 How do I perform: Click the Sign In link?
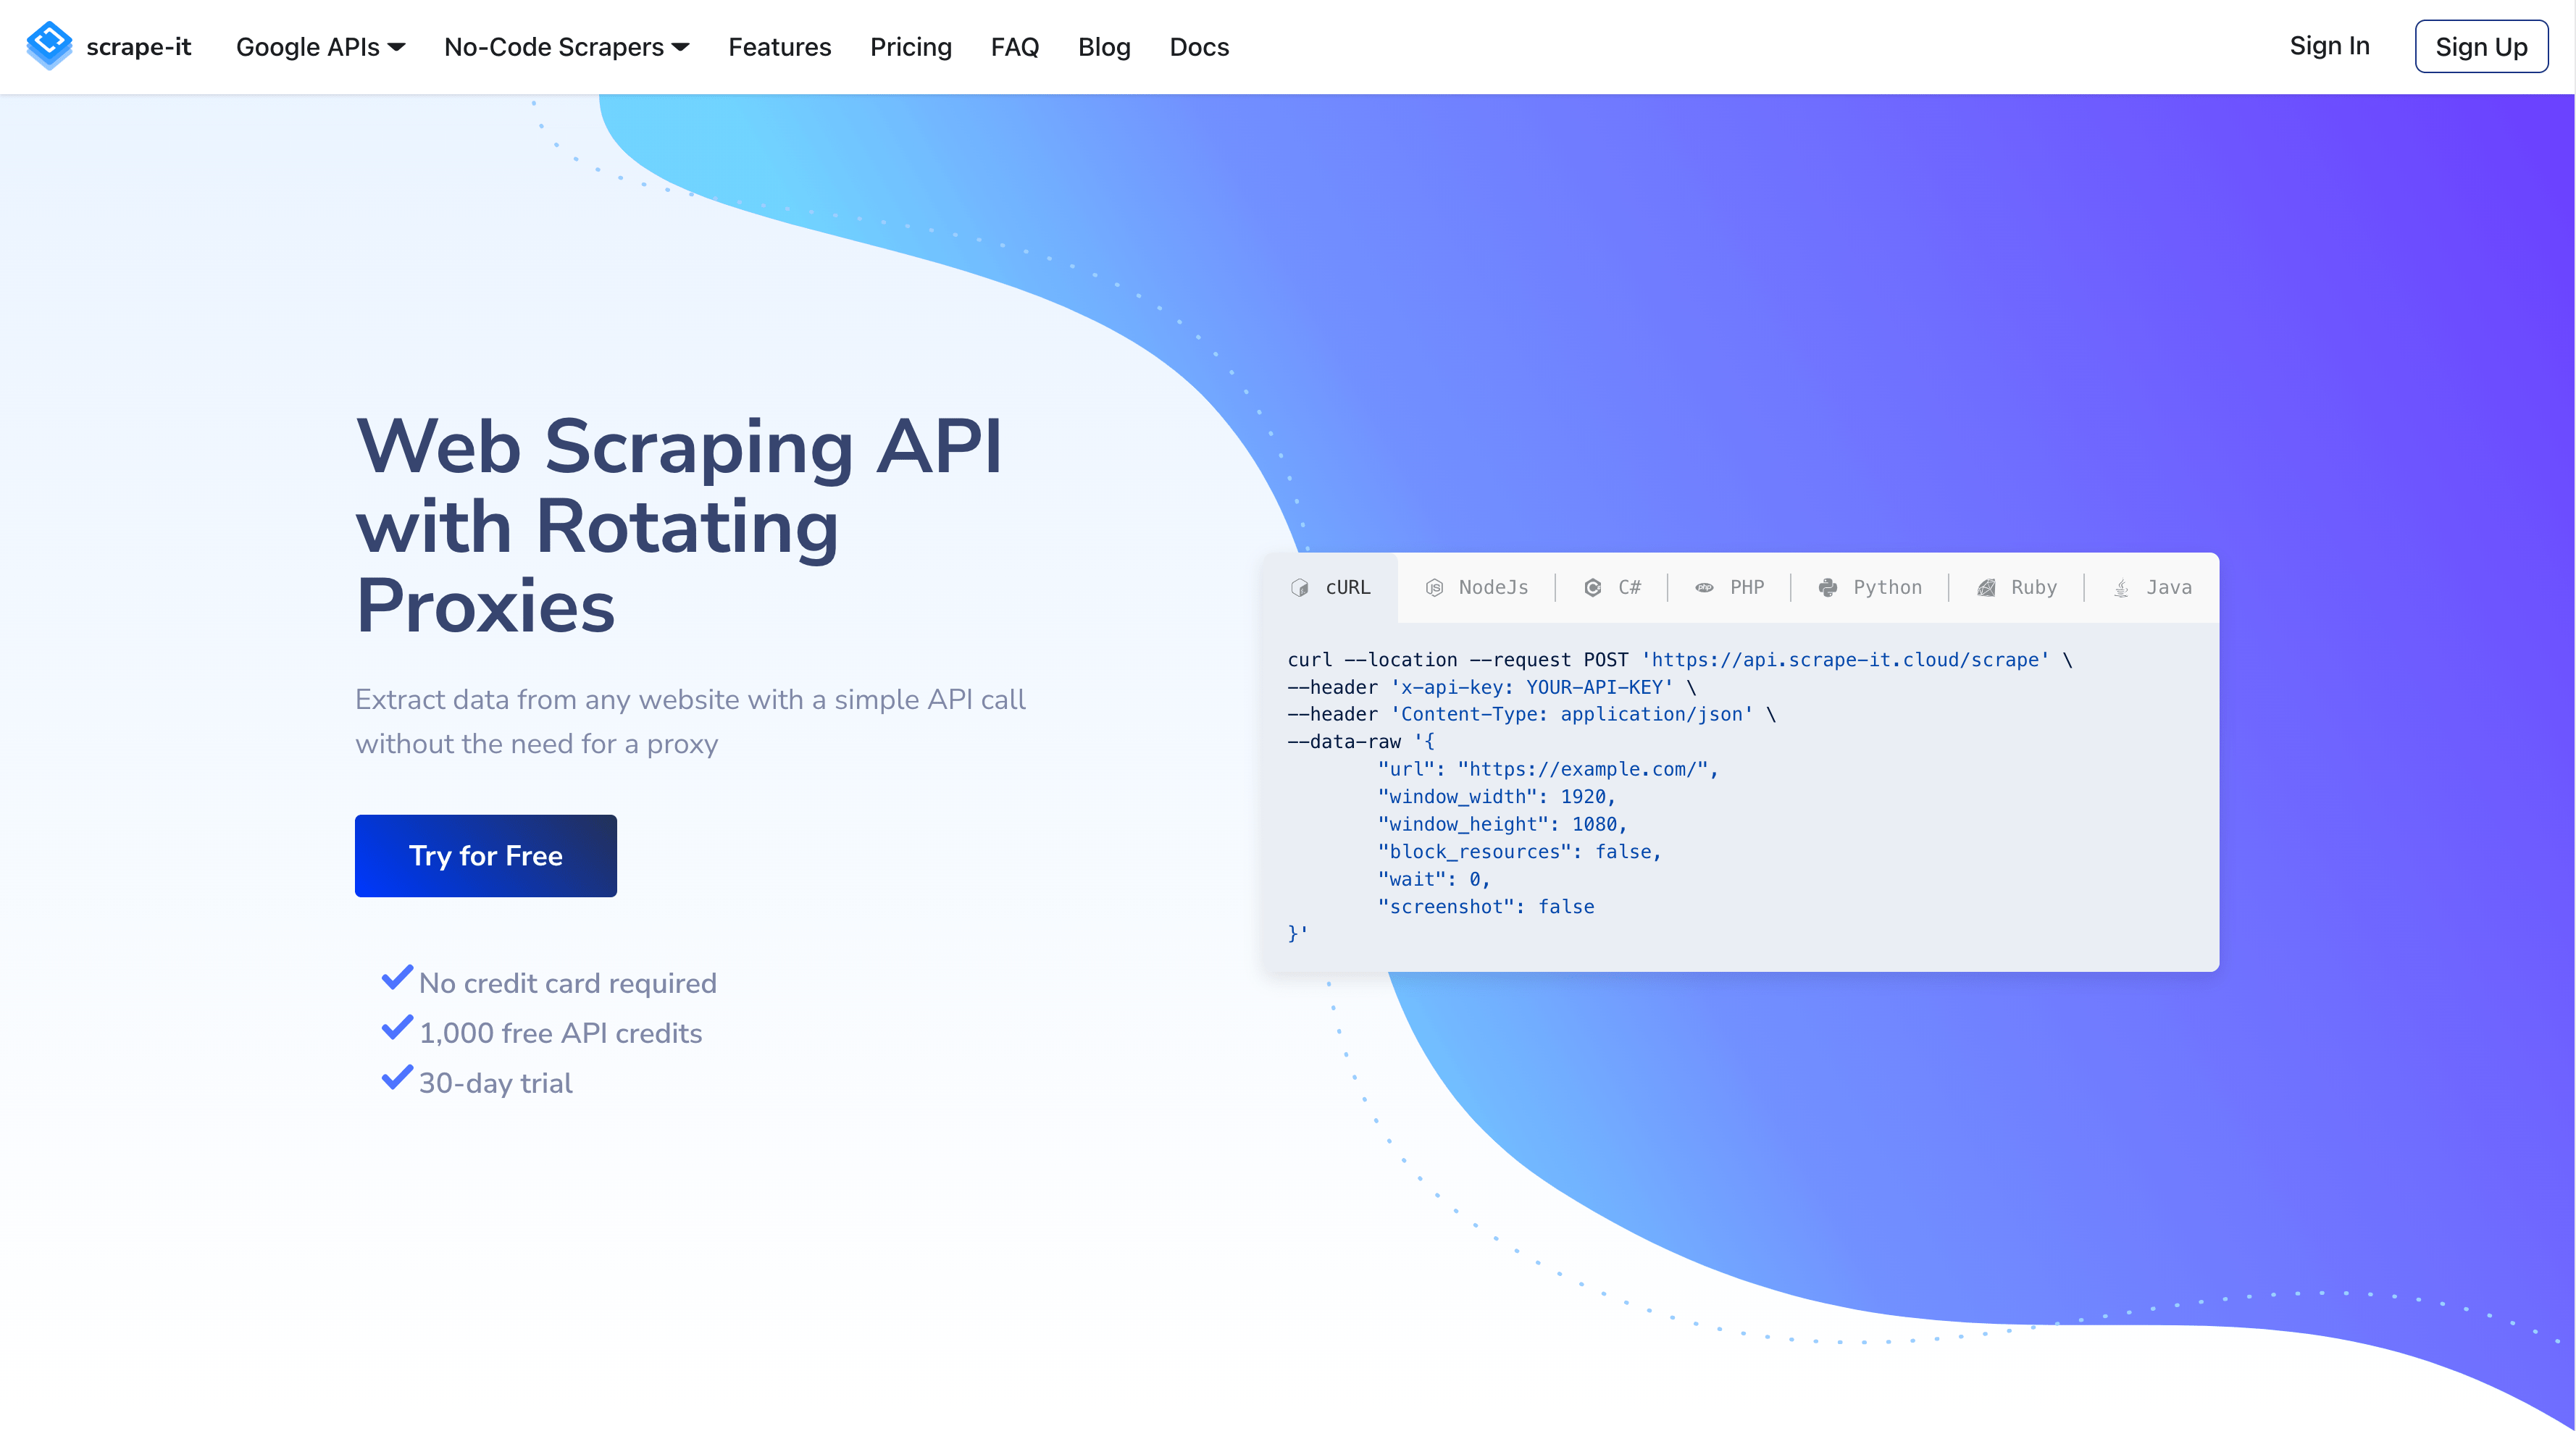point(2329,46)
